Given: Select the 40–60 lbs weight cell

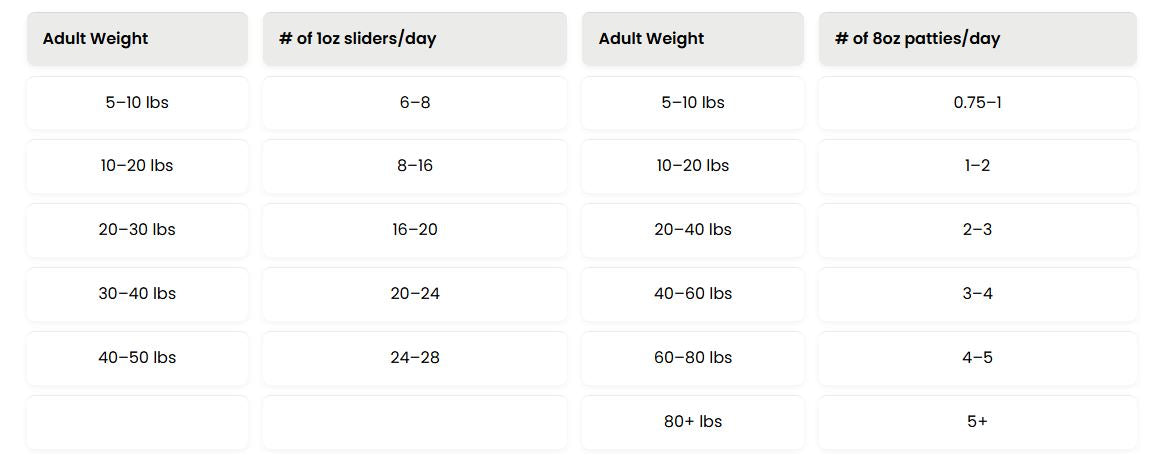Looking at the screenshot, I should (693, 294).
